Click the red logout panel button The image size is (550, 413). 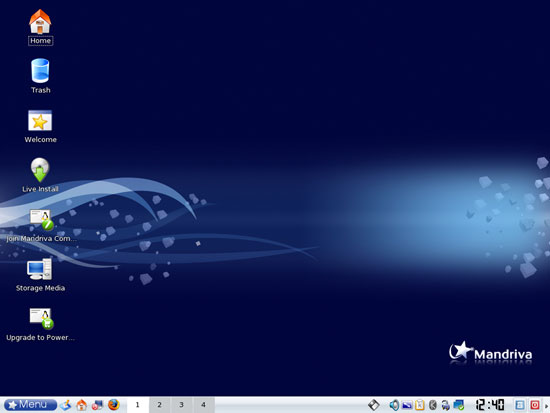click(x=535, y=405)
